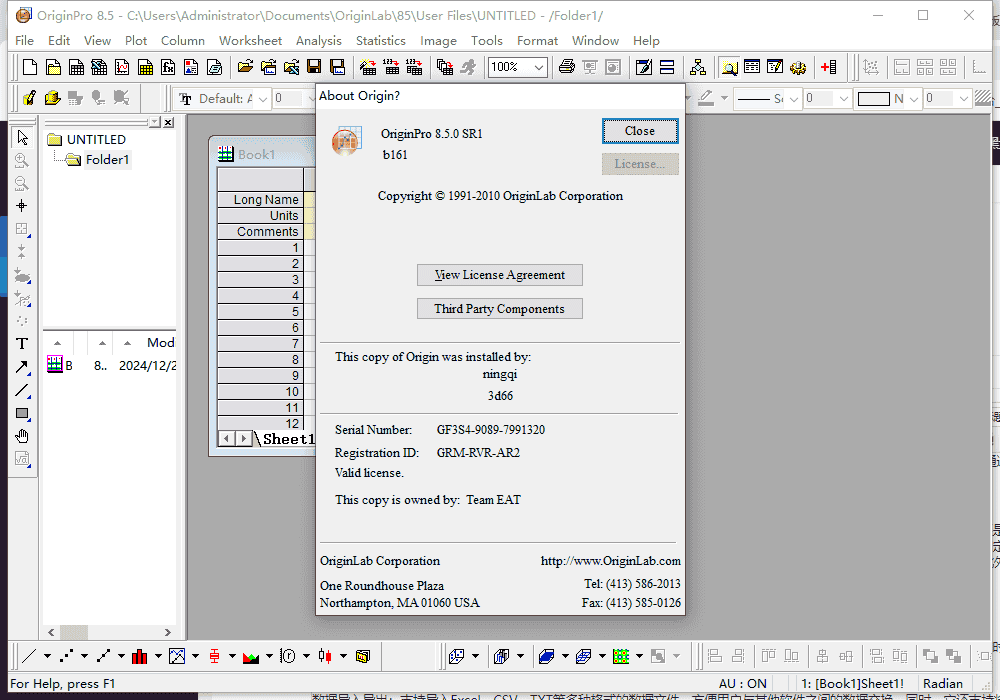Toggle the Results Log window button
1000x700 pixels.
(x=752, y=68)
